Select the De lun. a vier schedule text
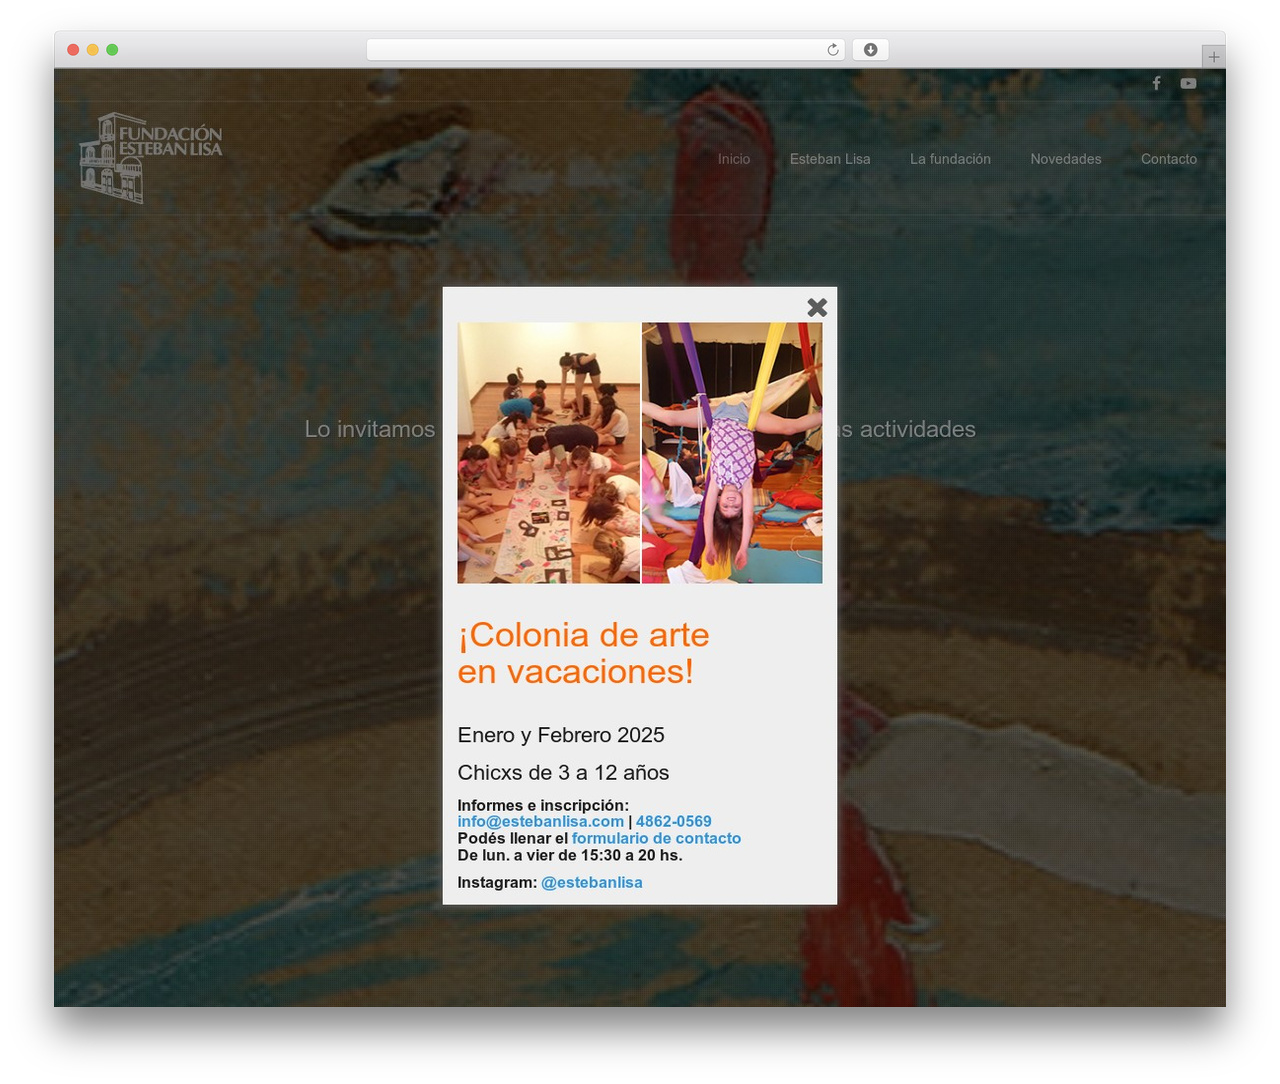 point(570,855)
